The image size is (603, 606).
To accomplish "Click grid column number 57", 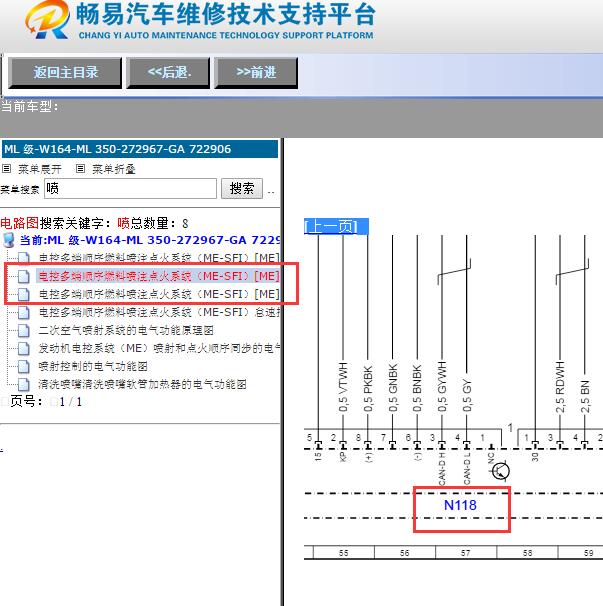I will pyautogui.click(x=465, y=553).
